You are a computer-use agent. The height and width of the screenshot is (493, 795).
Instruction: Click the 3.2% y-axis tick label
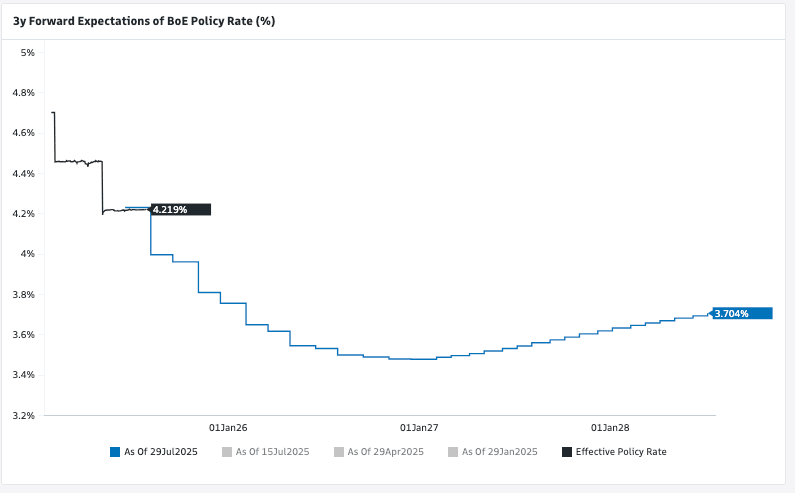pos(23,415)
